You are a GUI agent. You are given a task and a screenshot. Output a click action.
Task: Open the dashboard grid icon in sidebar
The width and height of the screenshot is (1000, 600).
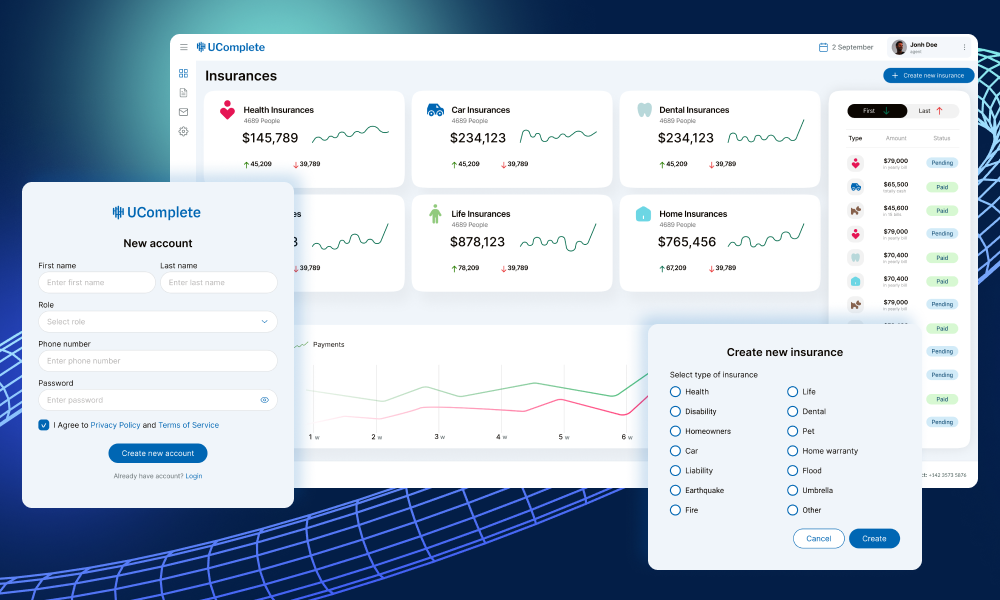(x=183, y=73)
